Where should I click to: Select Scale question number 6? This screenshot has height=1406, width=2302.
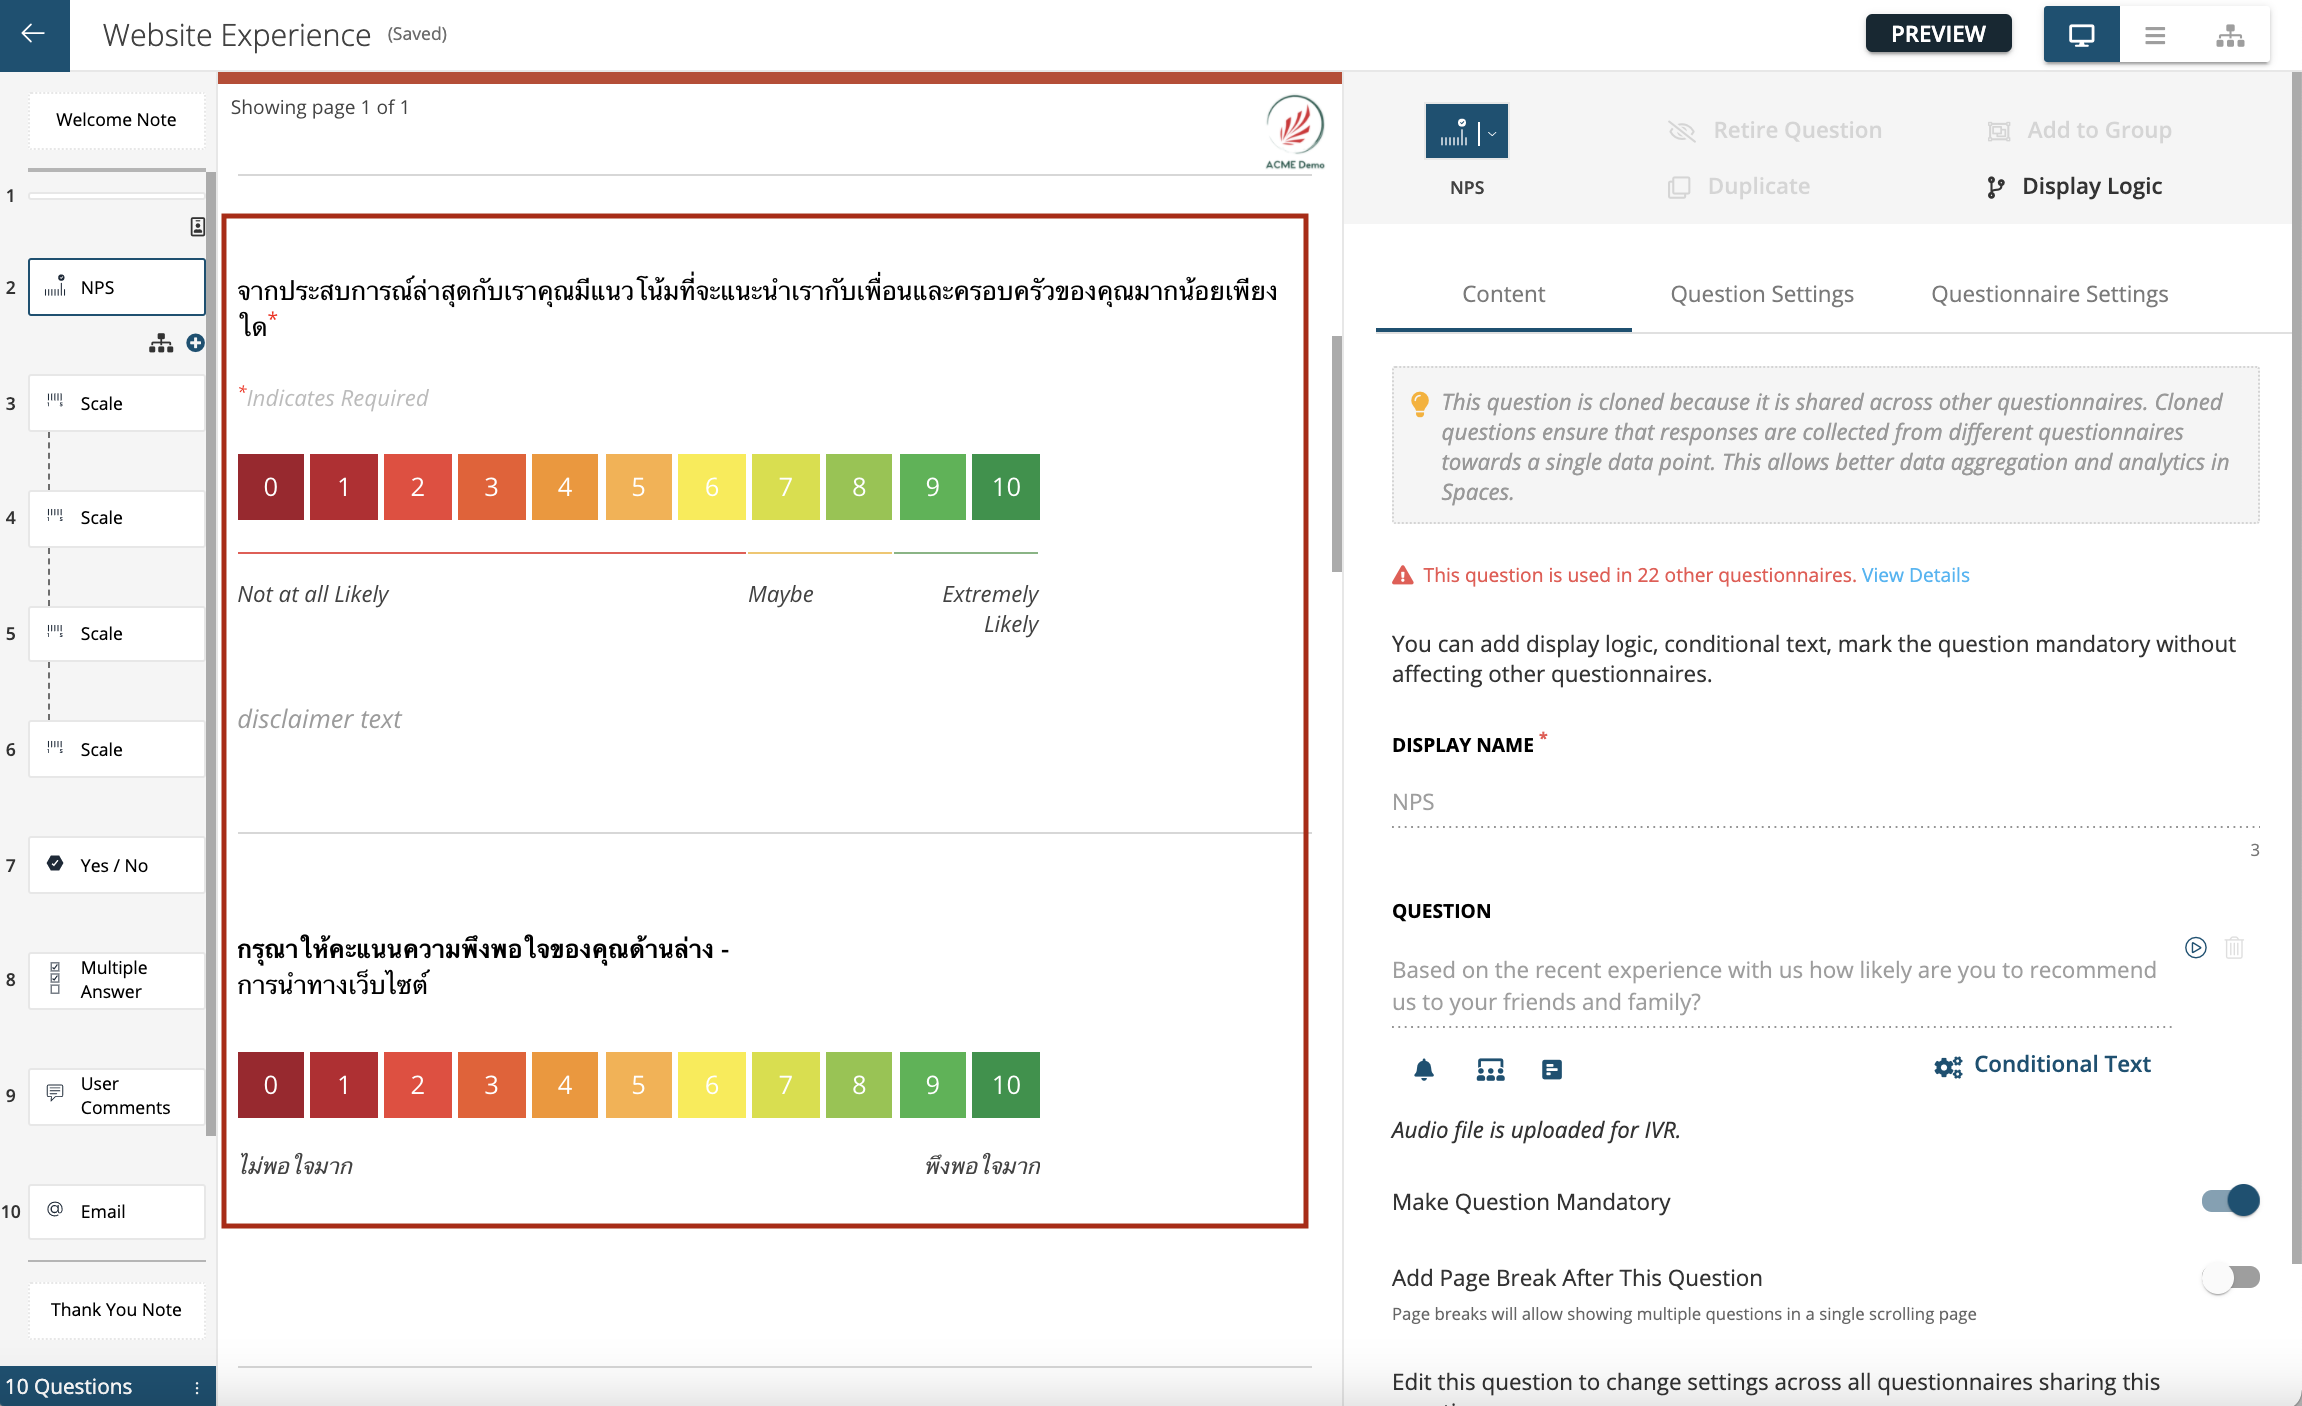click(117, 749)
